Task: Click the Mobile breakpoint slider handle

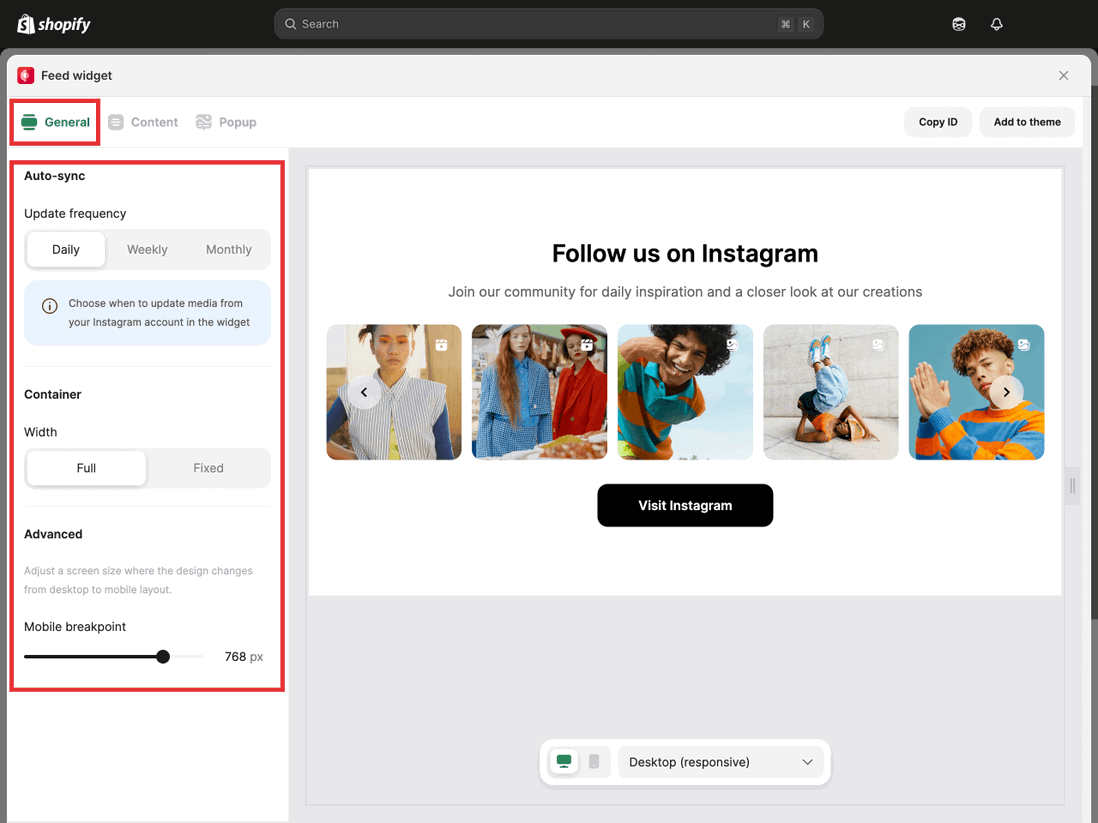Action: click(x=163, y=656)
